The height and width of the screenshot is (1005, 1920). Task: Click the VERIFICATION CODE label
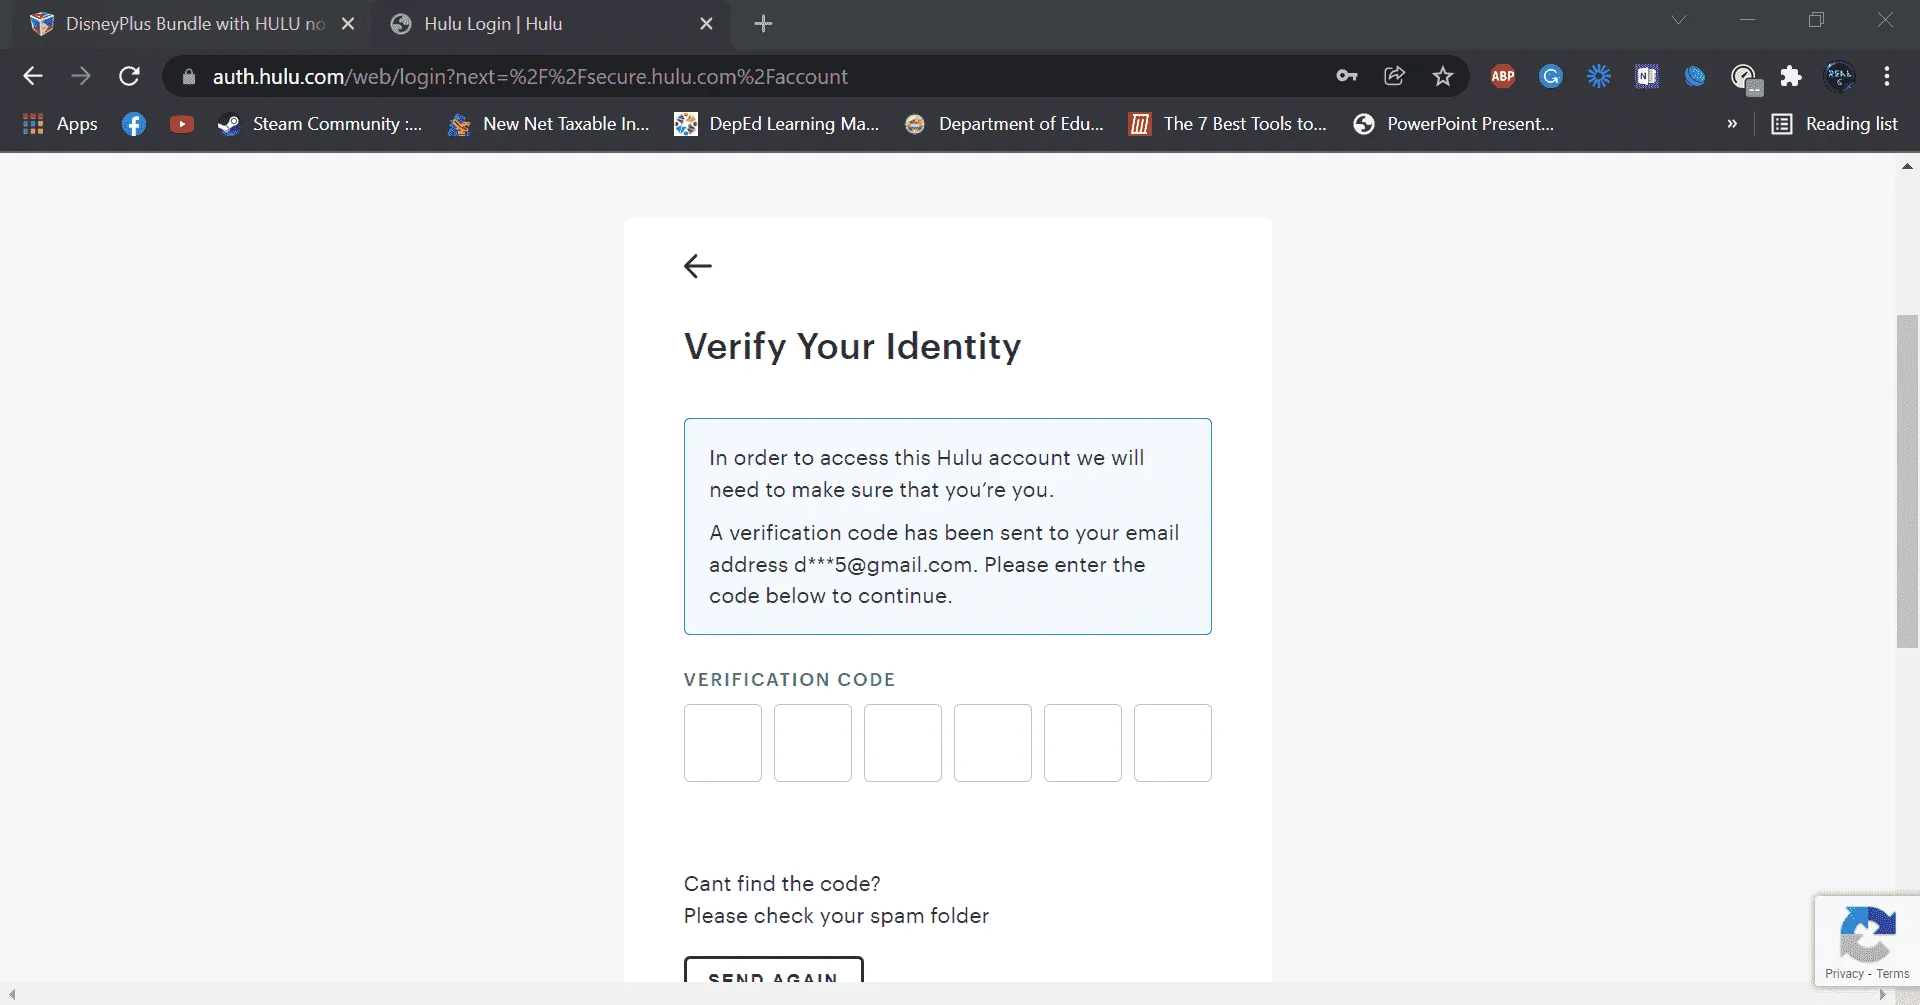tap(789, 680)
